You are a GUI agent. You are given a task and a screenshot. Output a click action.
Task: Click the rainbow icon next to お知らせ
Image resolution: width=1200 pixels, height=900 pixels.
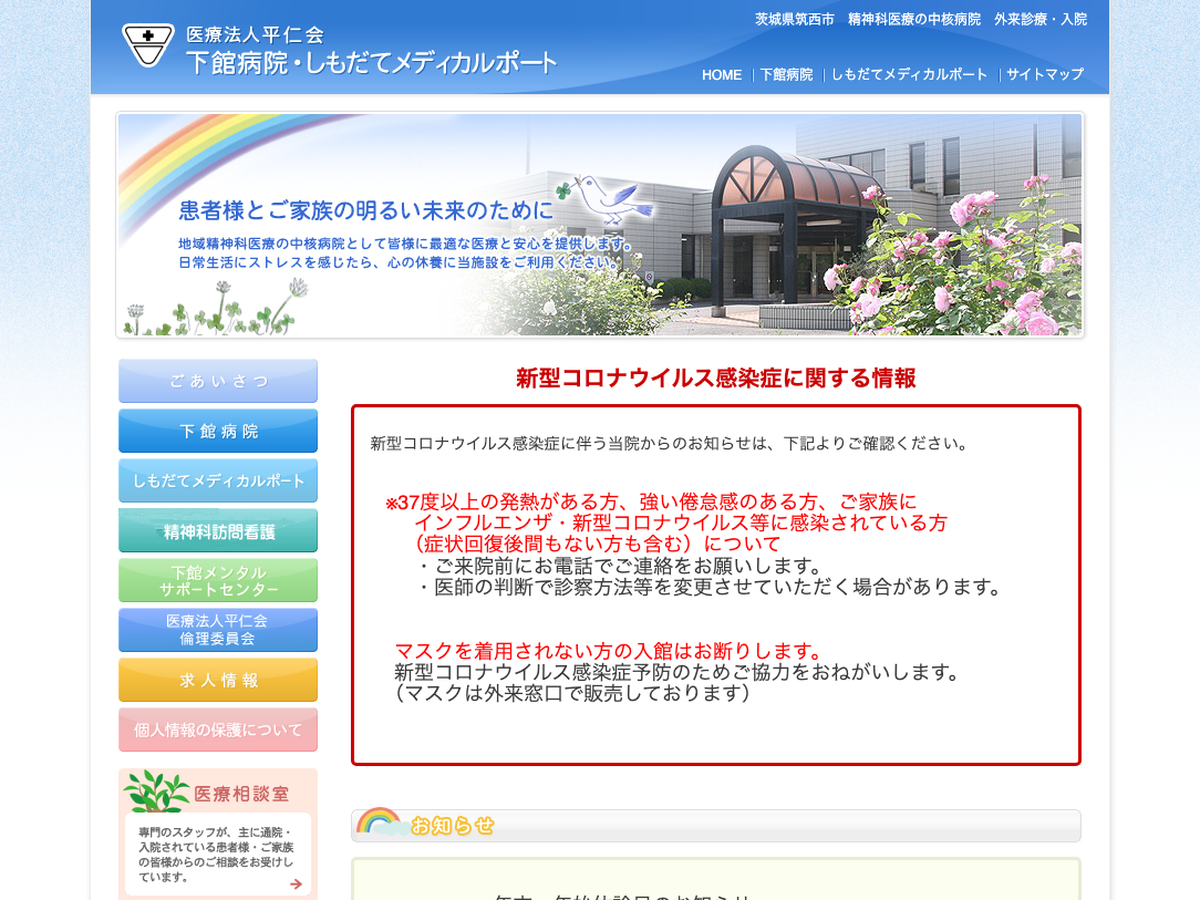[x=378, y=822]
